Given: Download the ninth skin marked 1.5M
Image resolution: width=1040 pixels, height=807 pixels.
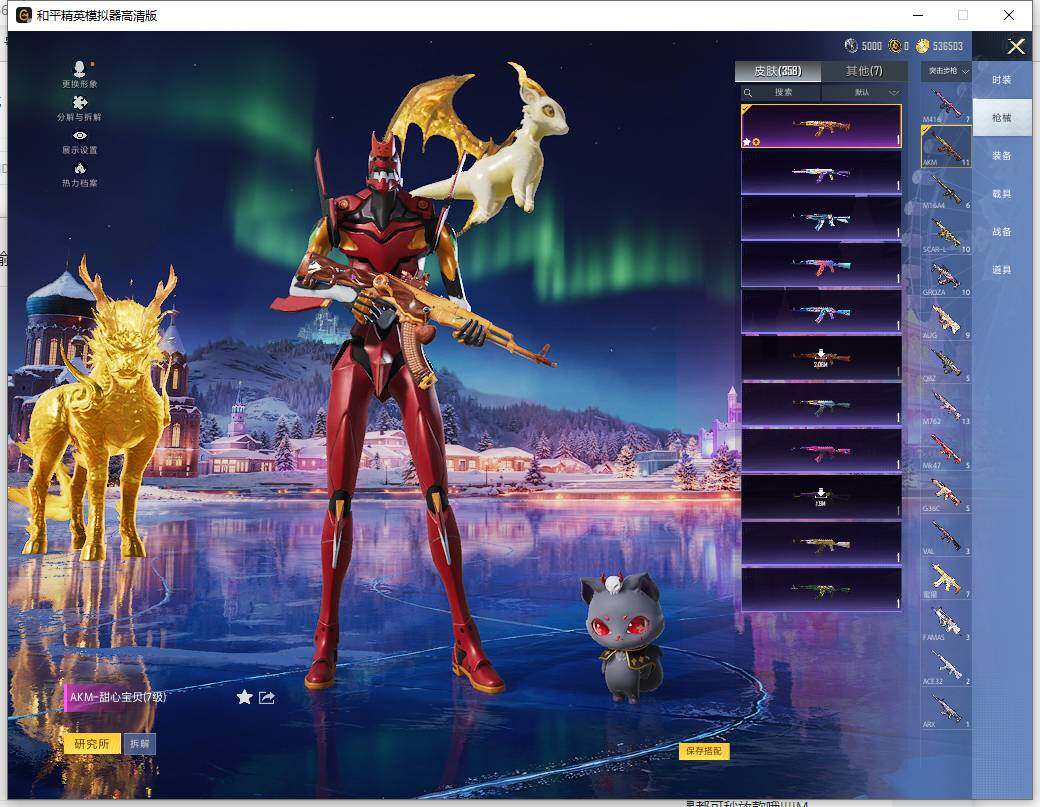Looking at the screenshot, I should tap(821, 497).
